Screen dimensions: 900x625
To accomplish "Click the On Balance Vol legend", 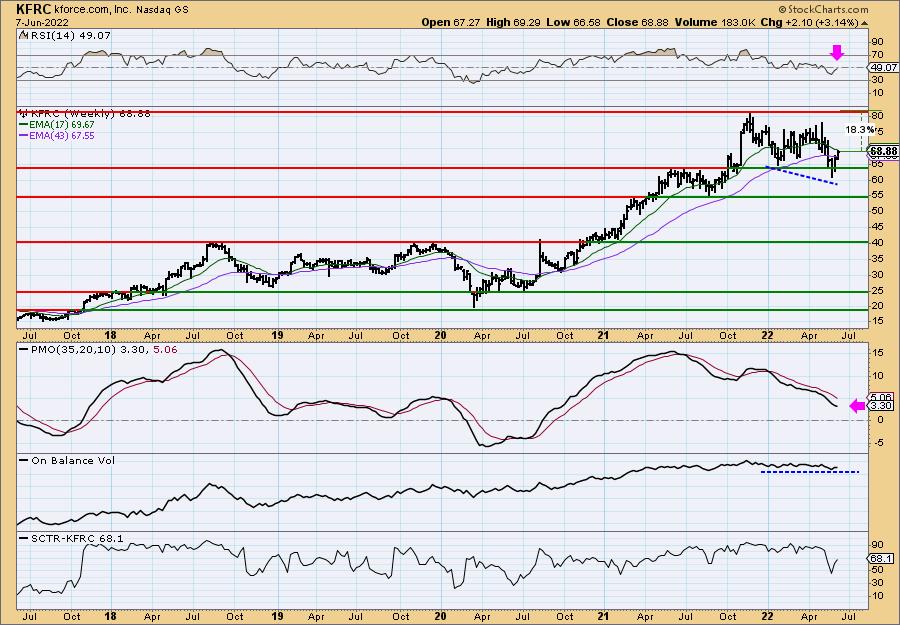I will pyautogui.click(x=67, y=460).
